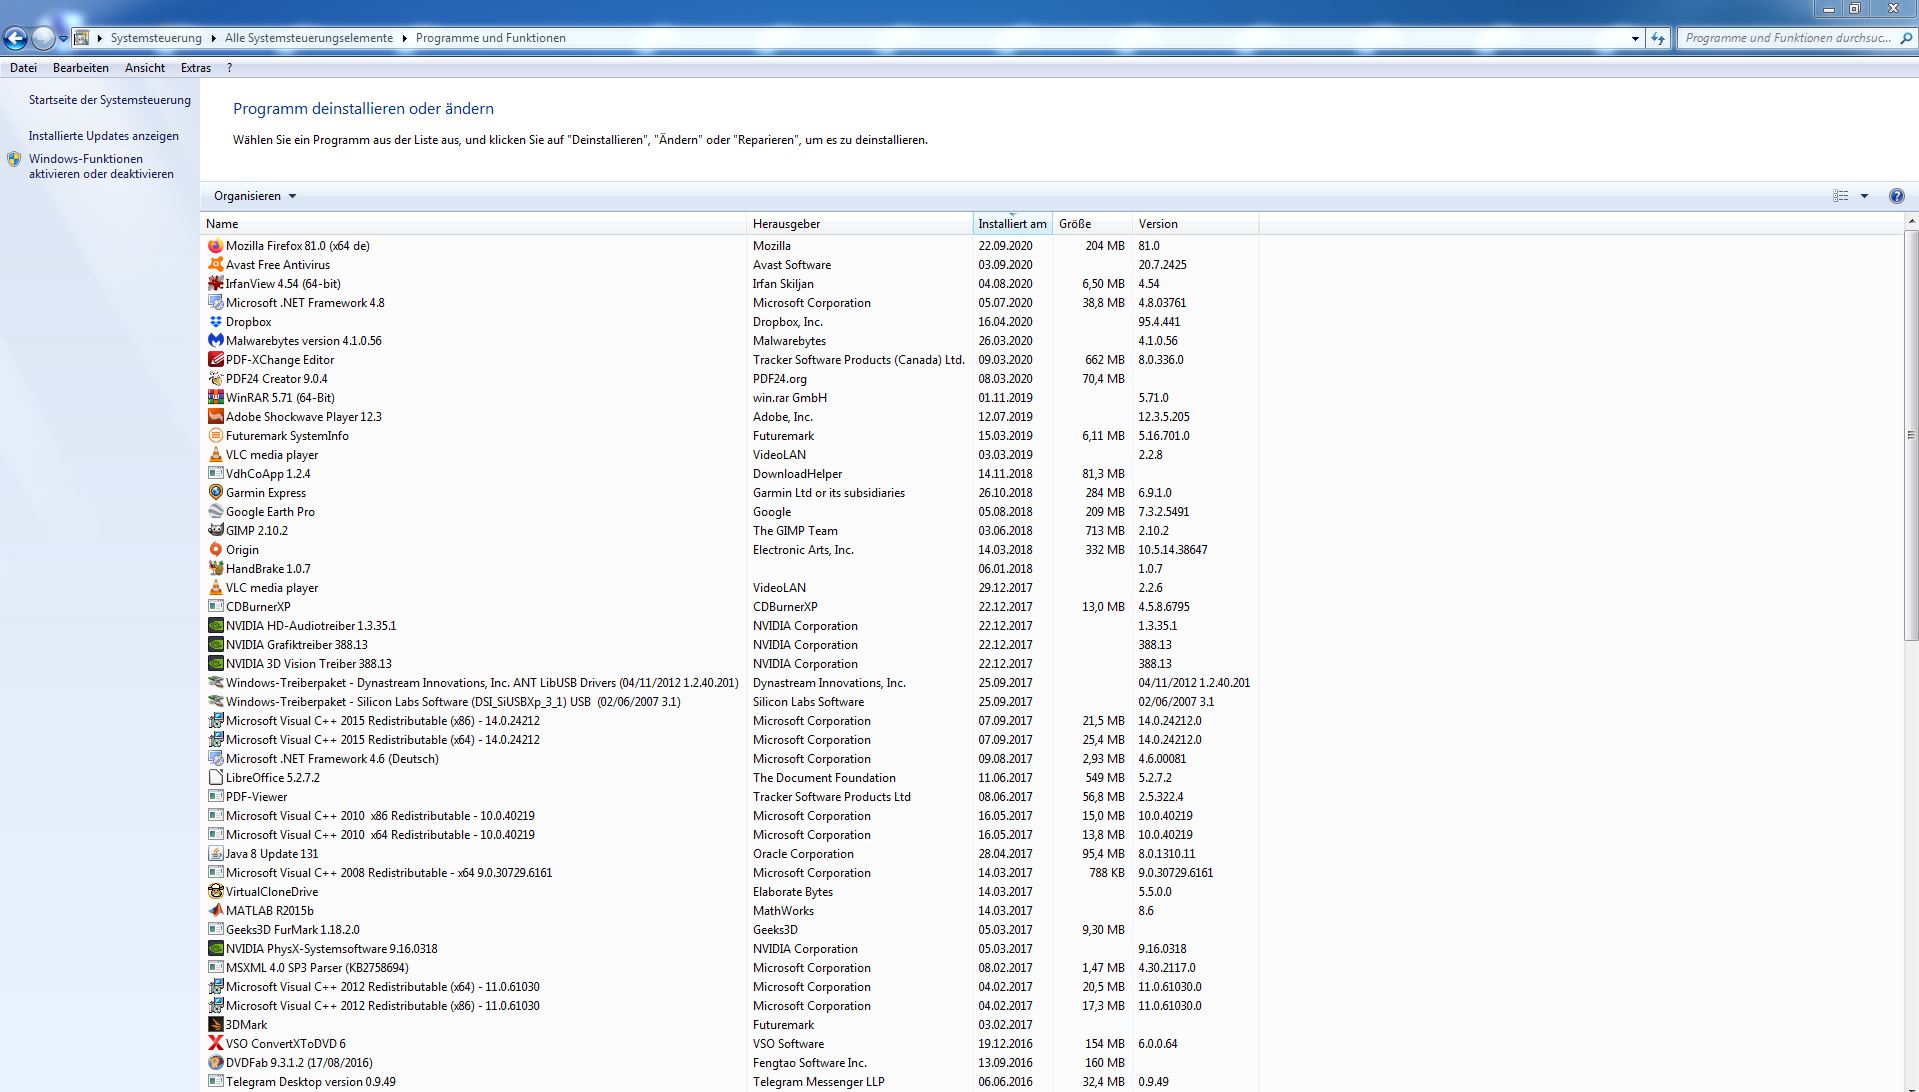Expand arrow after Systemsteuerung in breadcrumb

[212, 38]
